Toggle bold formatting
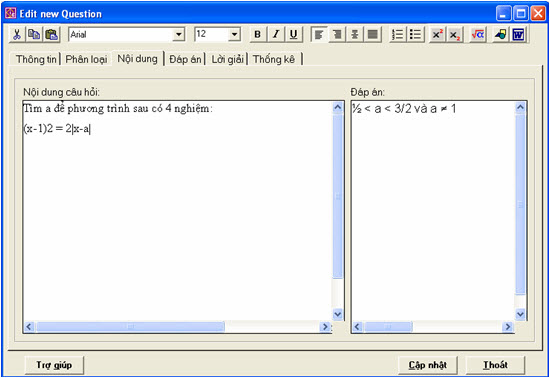This screenshot has height=378, width=550. pos(257,35)
